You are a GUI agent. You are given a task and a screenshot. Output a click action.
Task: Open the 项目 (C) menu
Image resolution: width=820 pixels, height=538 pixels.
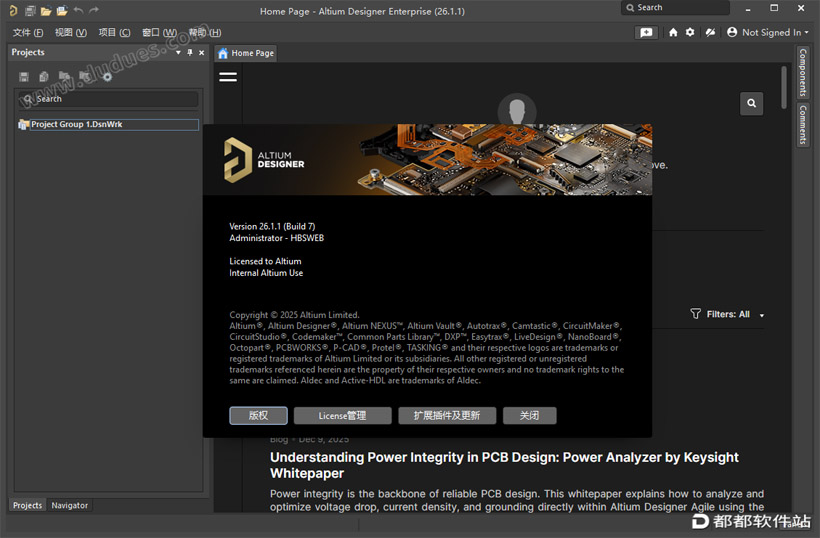tap(114, 32)
